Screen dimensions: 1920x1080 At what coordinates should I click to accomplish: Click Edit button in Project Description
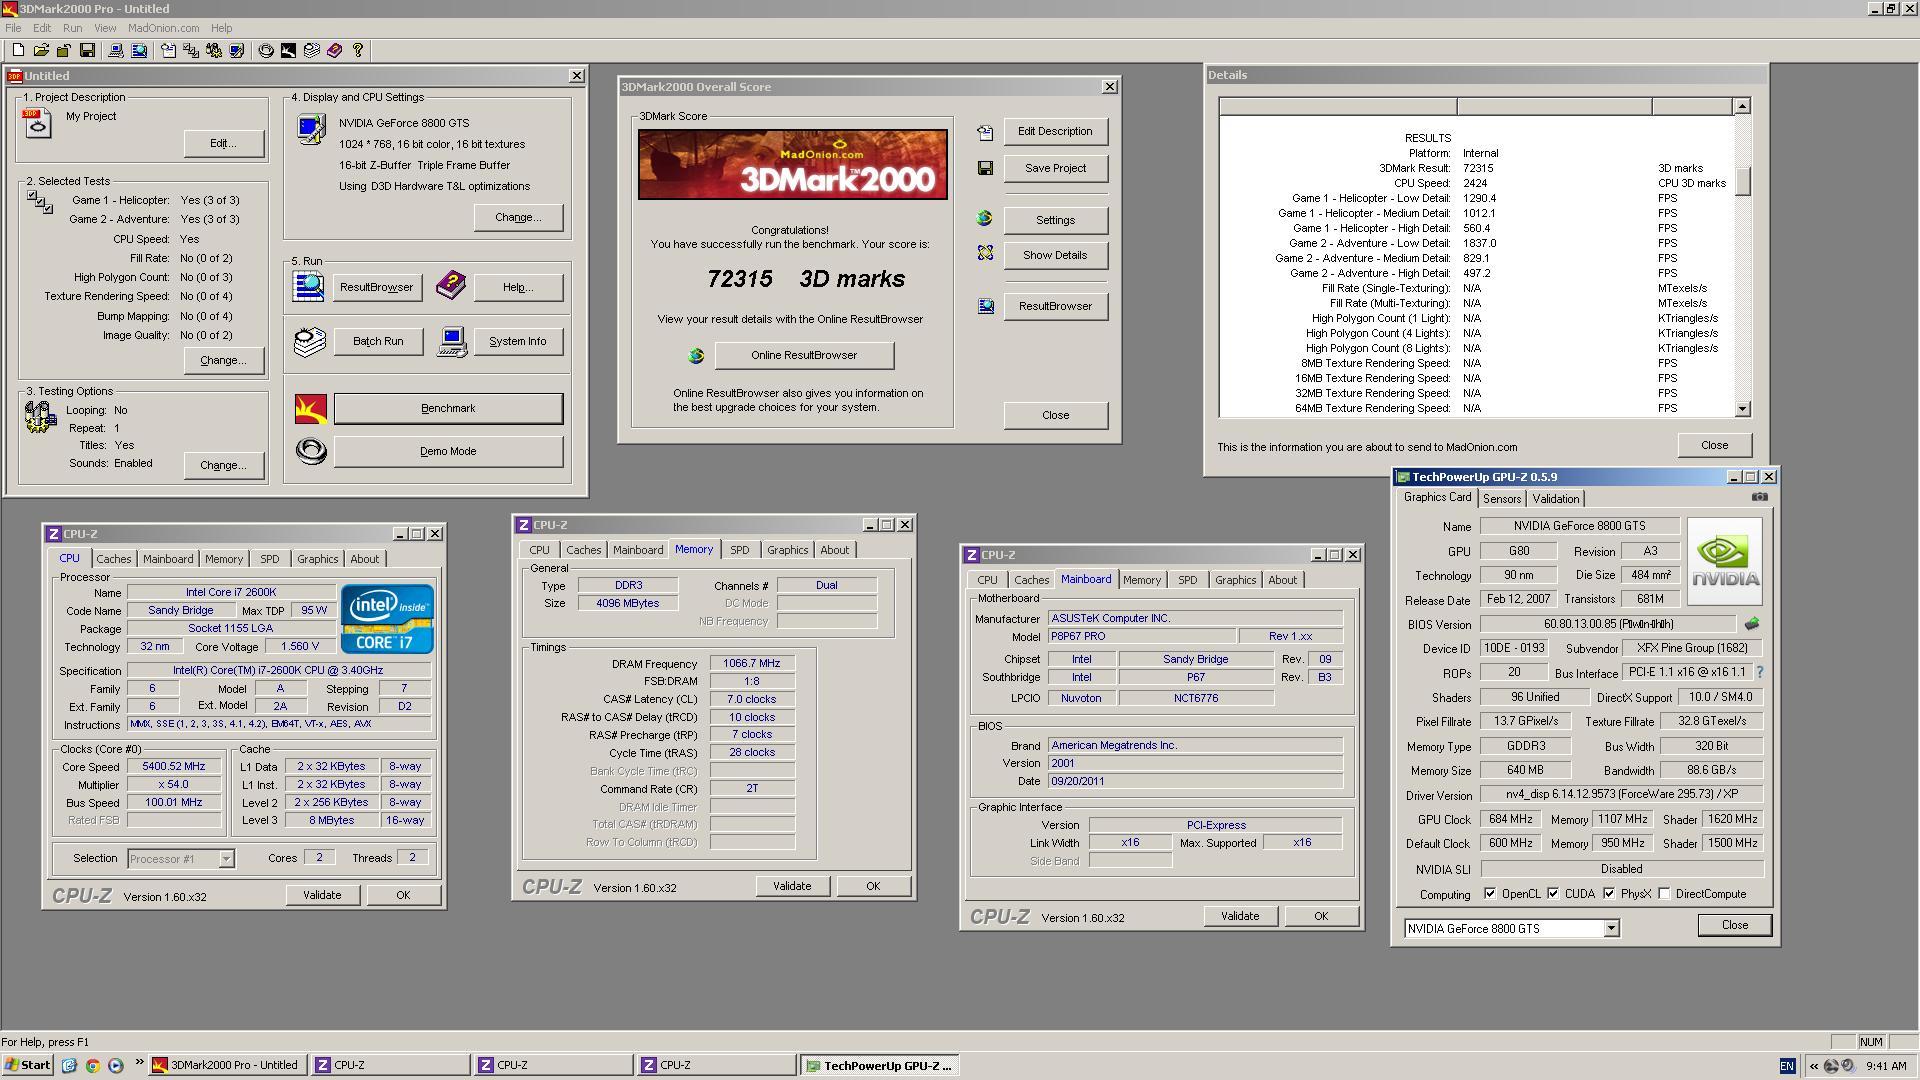pyautogui.click(x=224, y=143)
